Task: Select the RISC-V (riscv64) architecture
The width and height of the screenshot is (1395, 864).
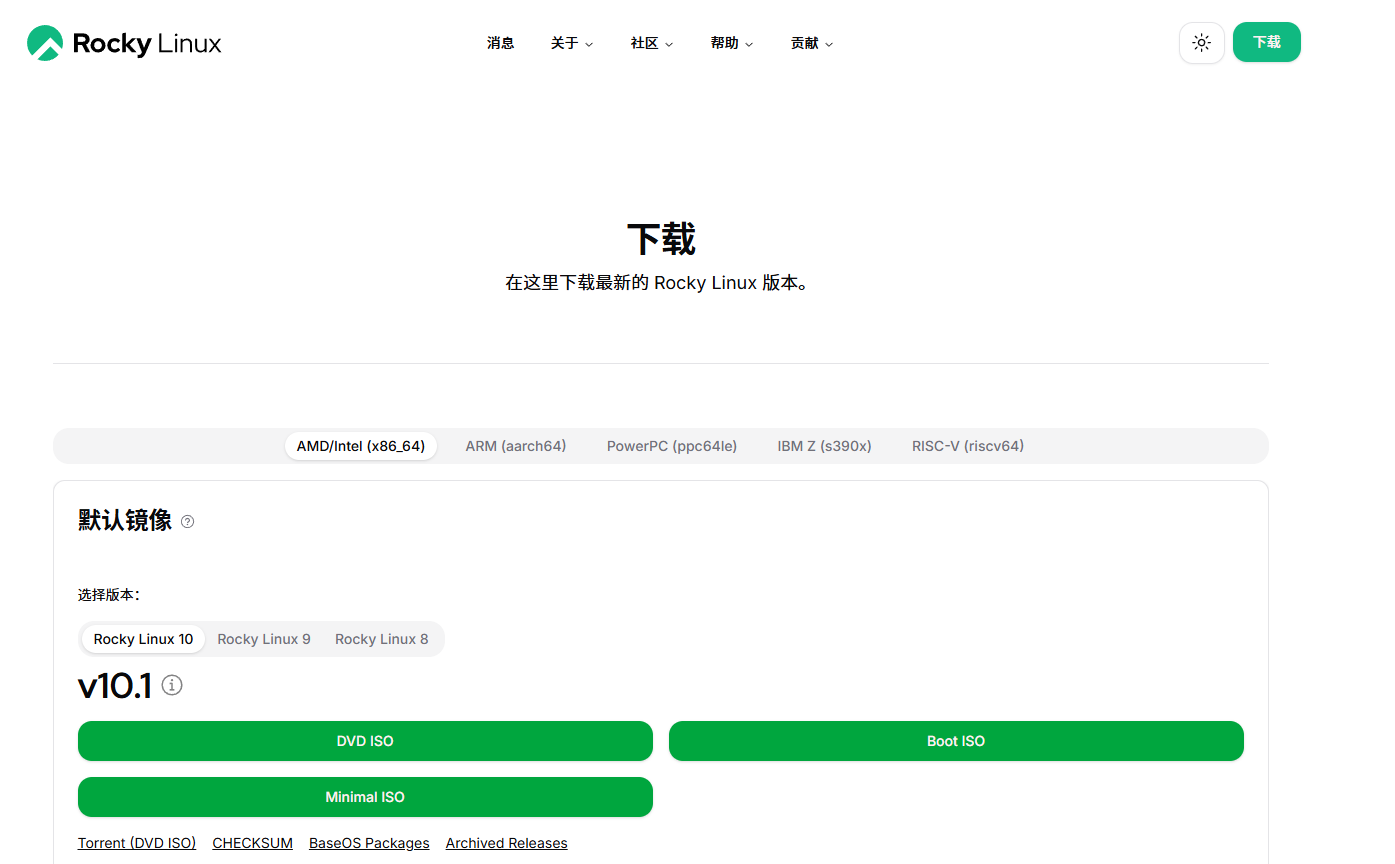Action: click(967, 445)
